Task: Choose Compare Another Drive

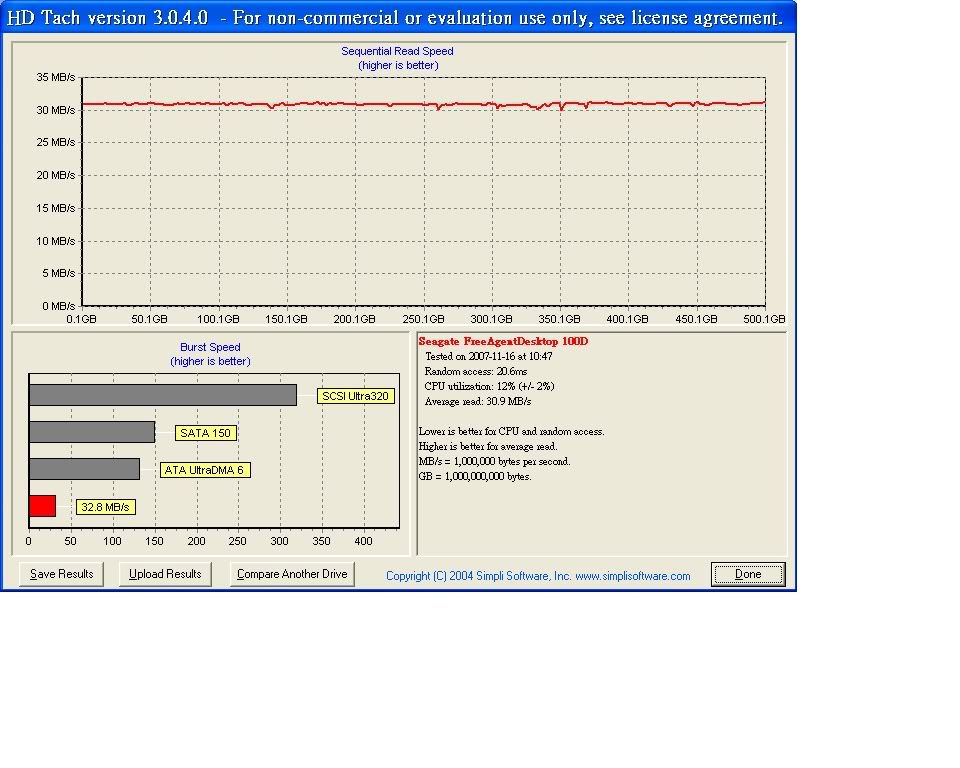Action: point(292,574)
